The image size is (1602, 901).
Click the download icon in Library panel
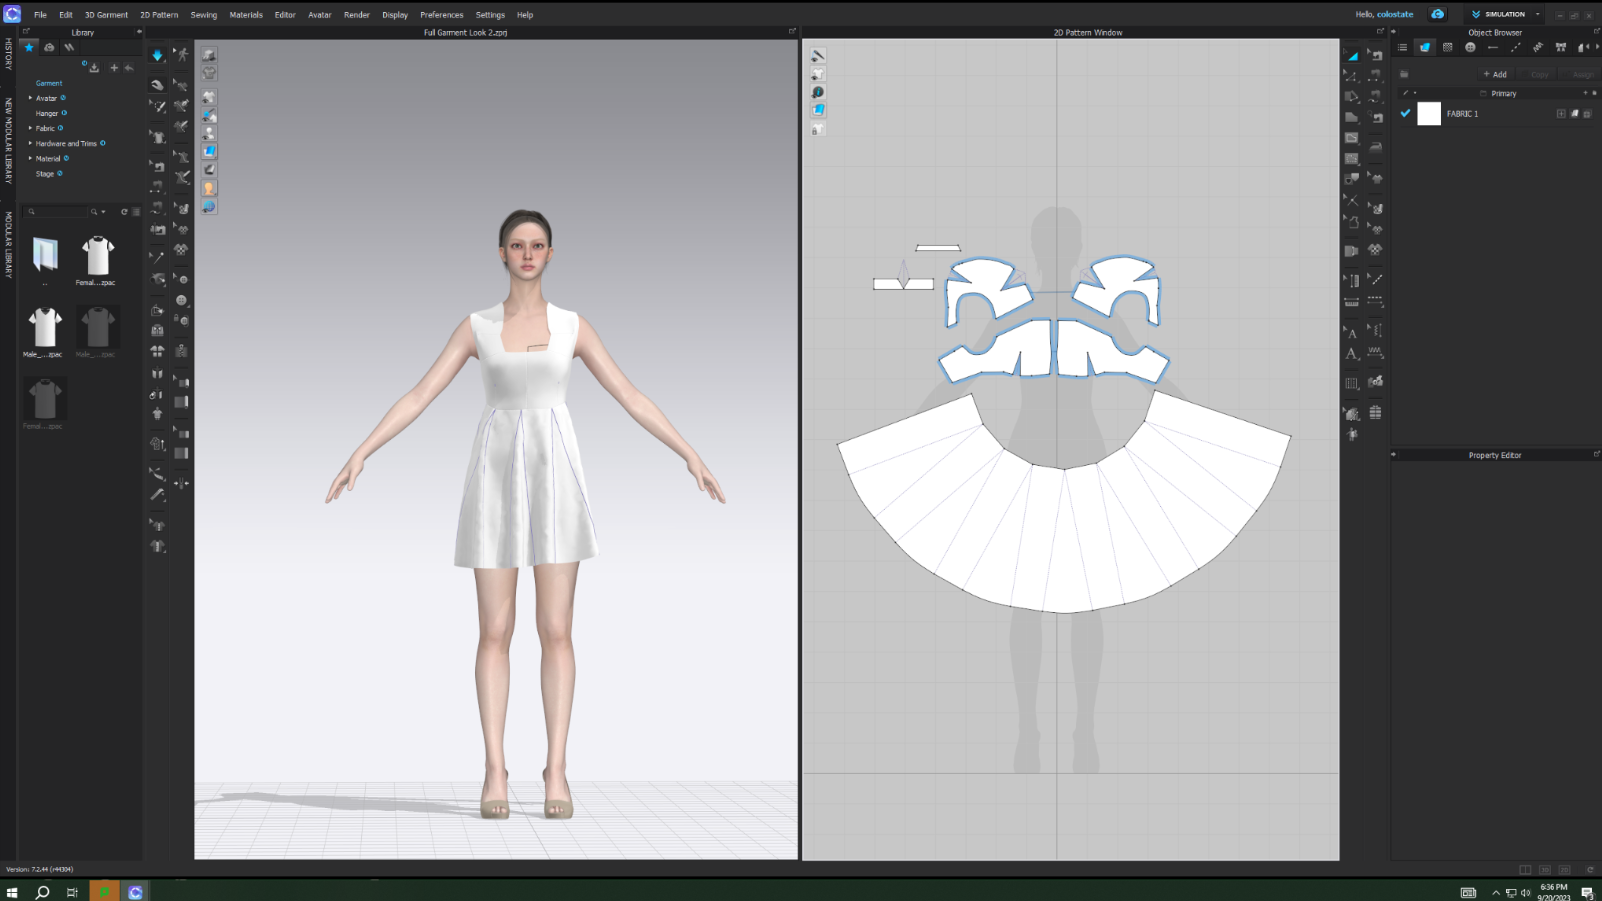[x=94, y=68]
